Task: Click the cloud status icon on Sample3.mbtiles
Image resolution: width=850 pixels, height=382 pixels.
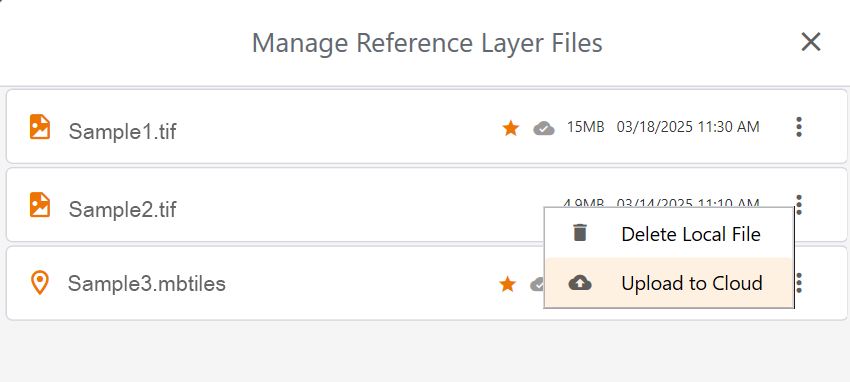Action: (537, 283)
